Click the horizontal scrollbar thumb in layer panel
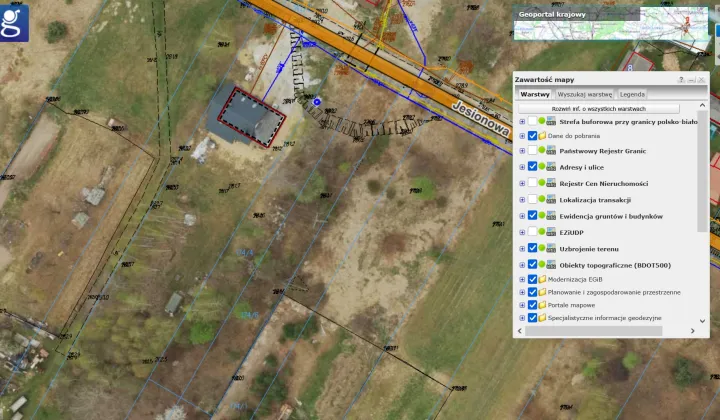The image size is (720, 420). point(593,330)
